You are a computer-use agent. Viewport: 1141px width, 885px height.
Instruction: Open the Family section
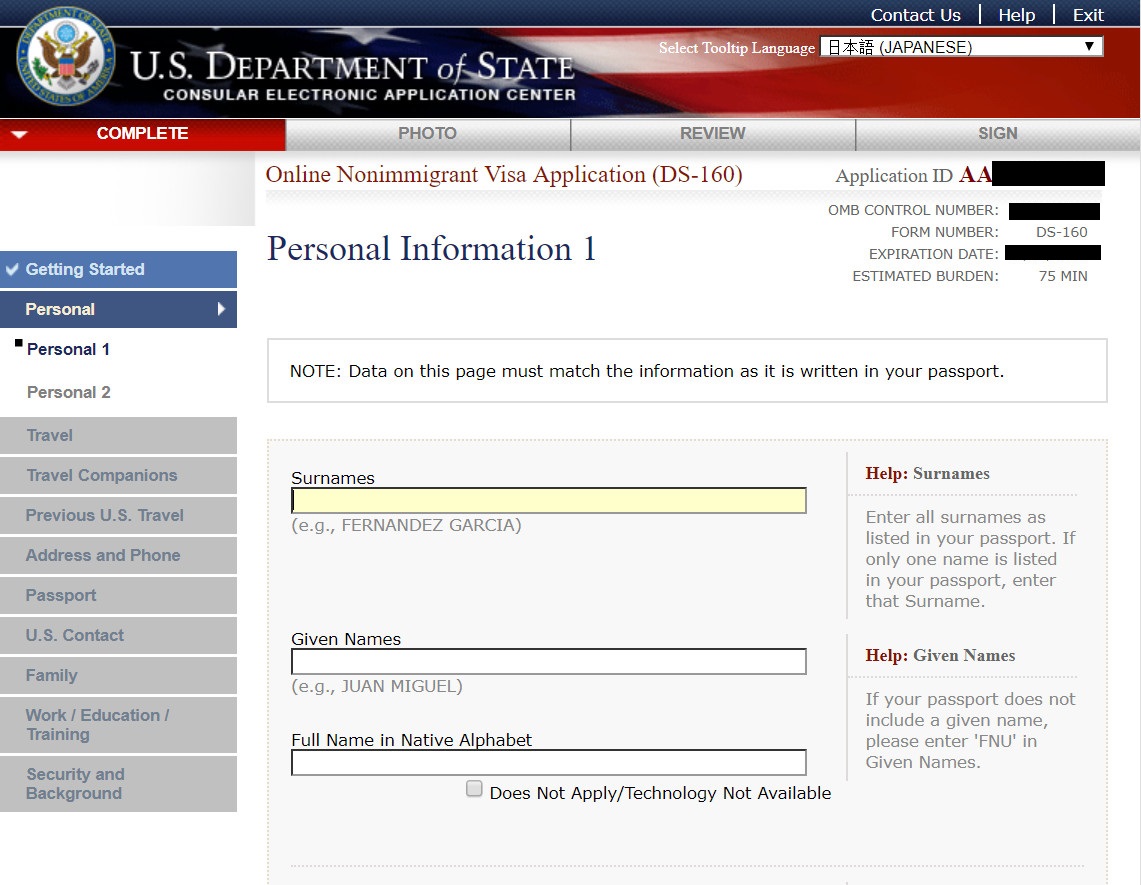119,675
